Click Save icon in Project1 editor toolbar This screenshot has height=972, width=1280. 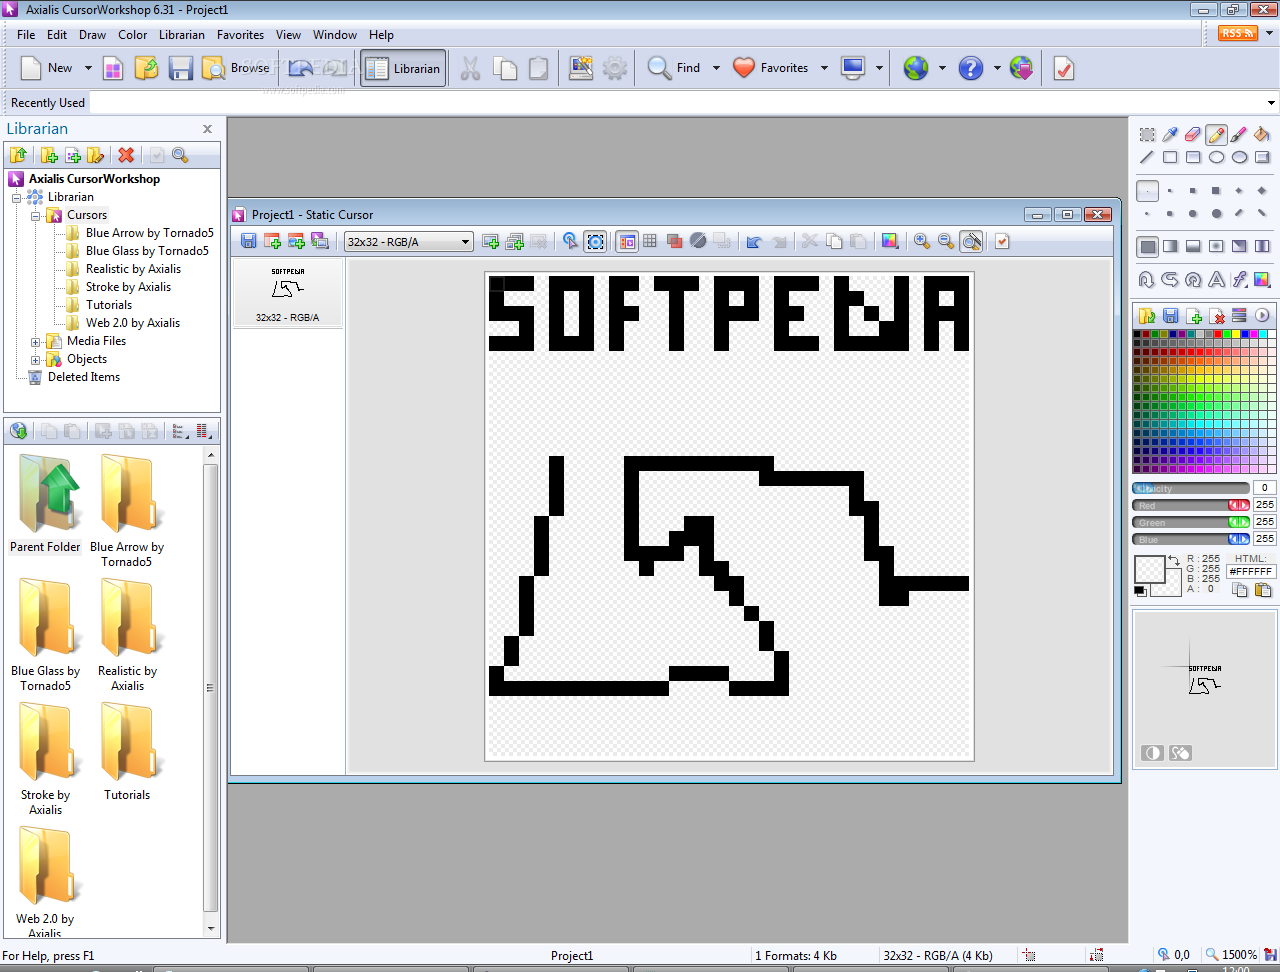coord(249,241)
